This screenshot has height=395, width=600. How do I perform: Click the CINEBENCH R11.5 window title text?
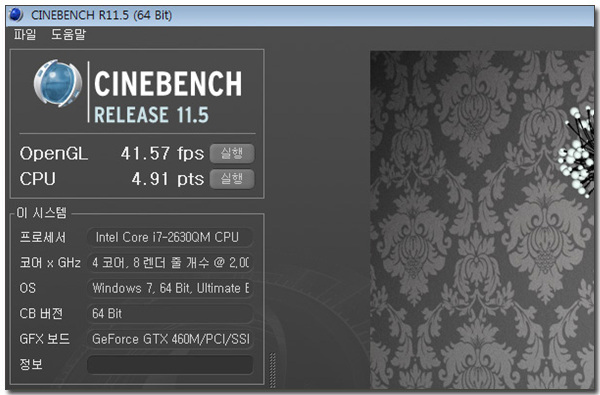[101, 15]
